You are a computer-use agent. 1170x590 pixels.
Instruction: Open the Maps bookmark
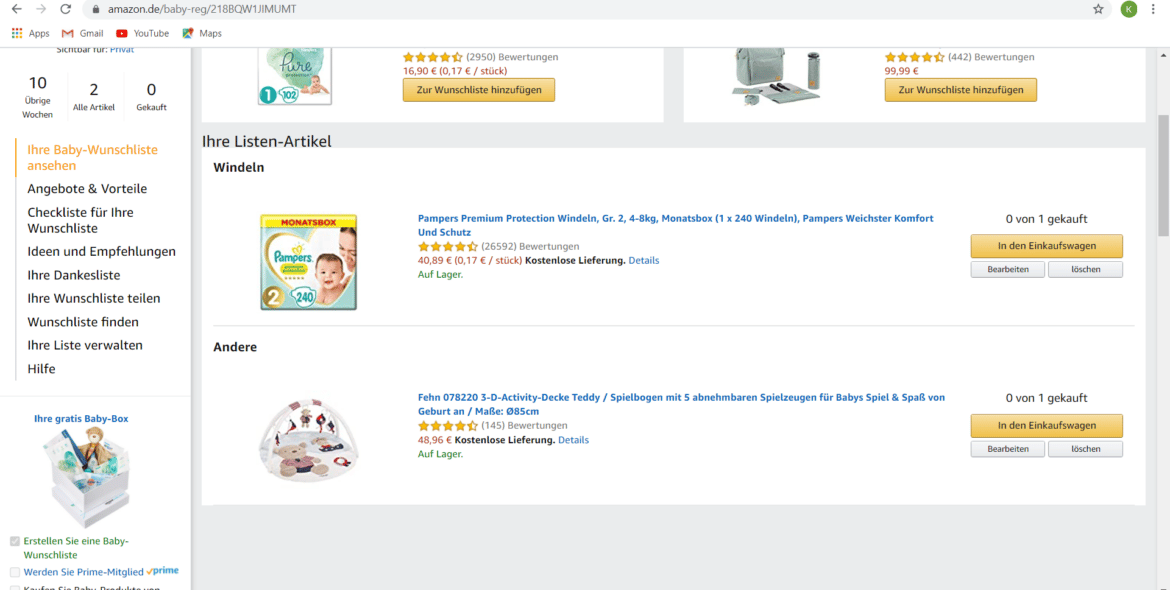[202, 33]
